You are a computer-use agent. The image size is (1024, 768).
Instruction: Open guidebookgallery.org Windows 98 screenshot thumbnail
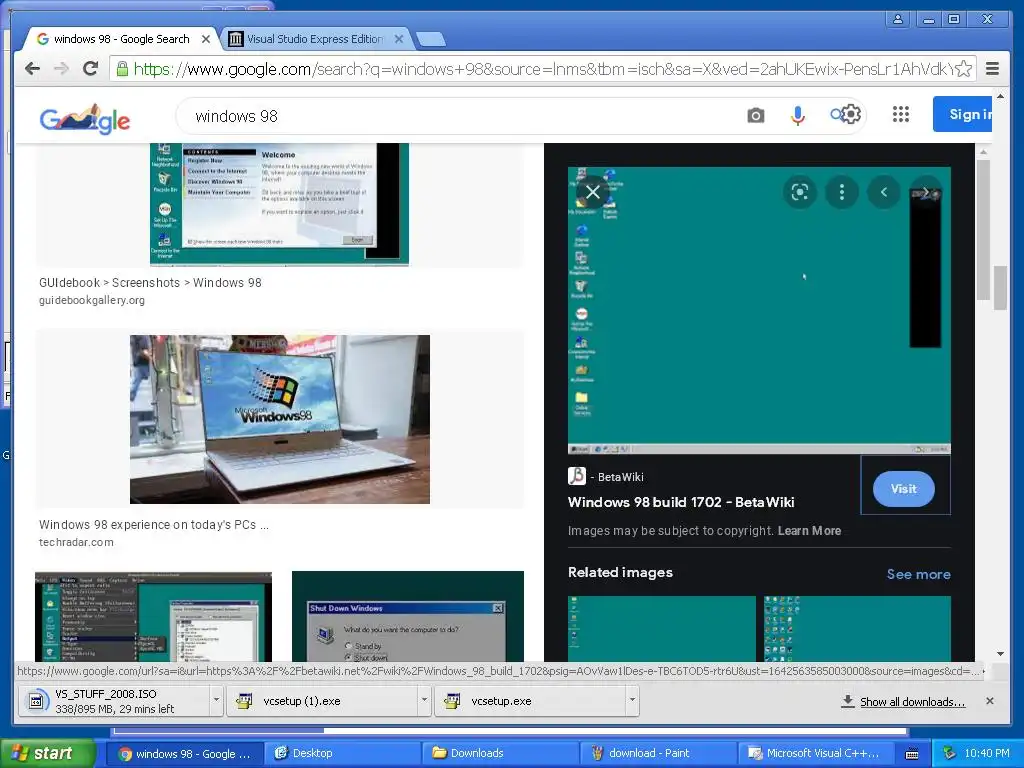click(x=280, y=204)
